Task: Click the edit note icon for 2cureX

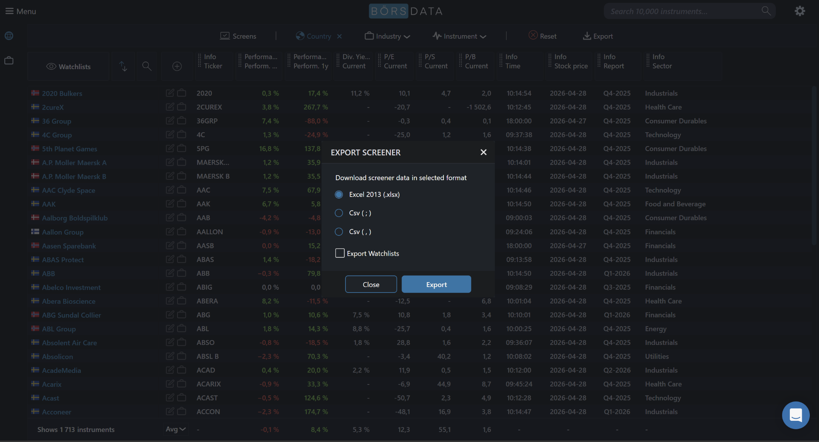Action: (x=170, y=107)
